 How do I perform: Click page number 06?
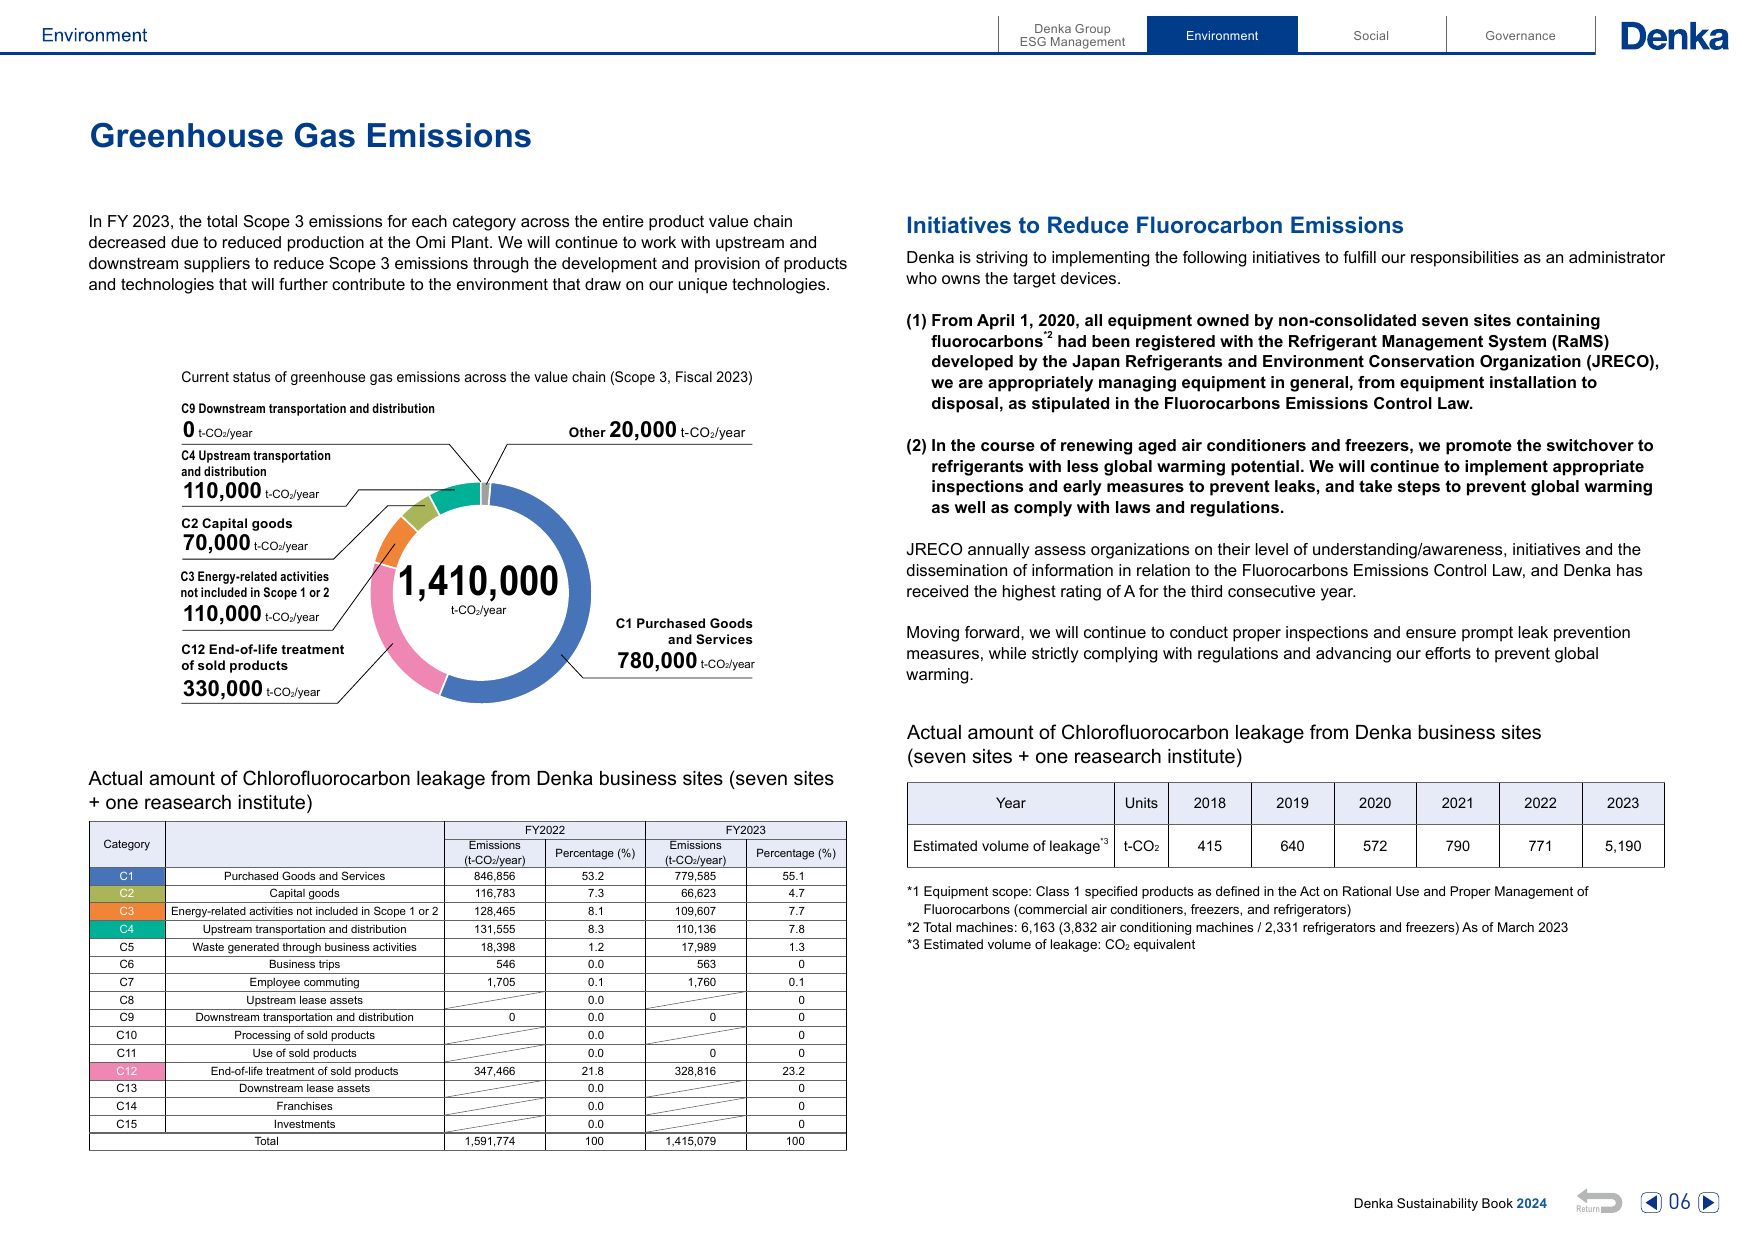1680,1202
